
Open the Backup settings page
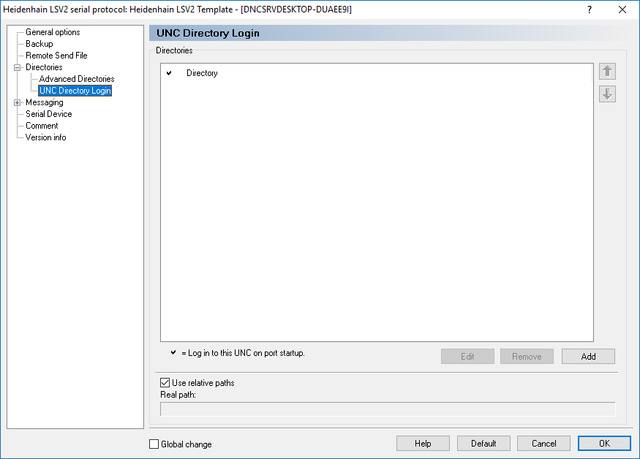pyautogui.click(x=39, y=44)
